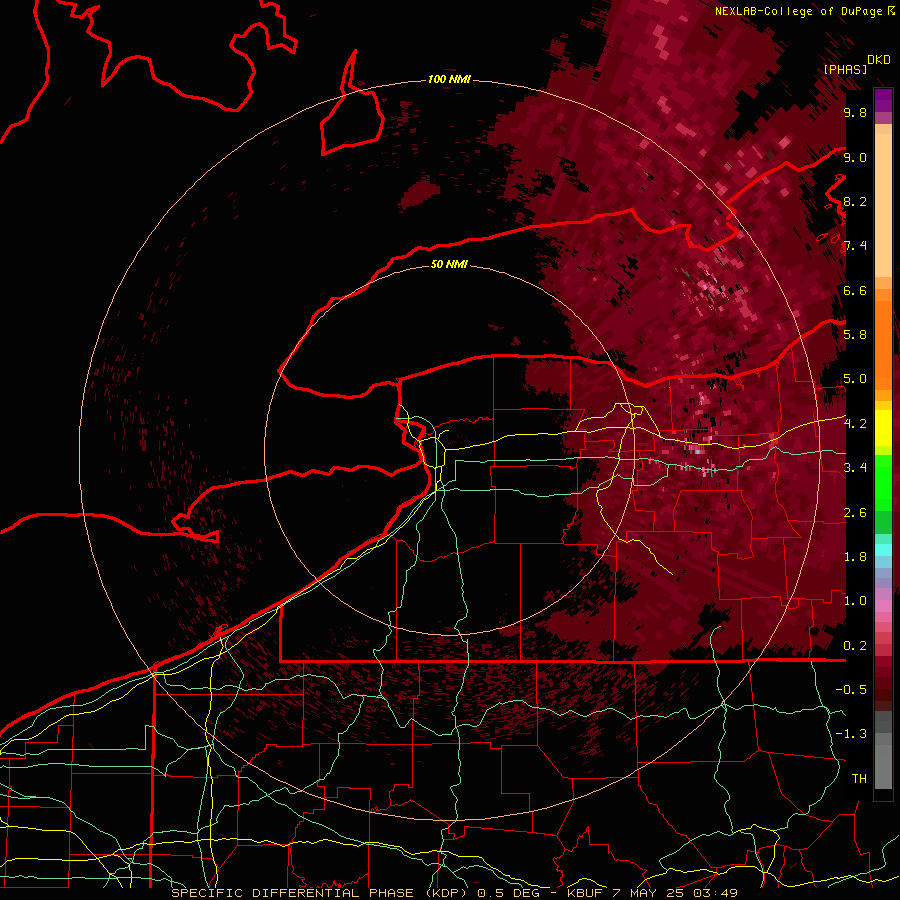Click the [PHAS] units label
The height and width of the screenshot is (900, 900).
pos(845,69)
